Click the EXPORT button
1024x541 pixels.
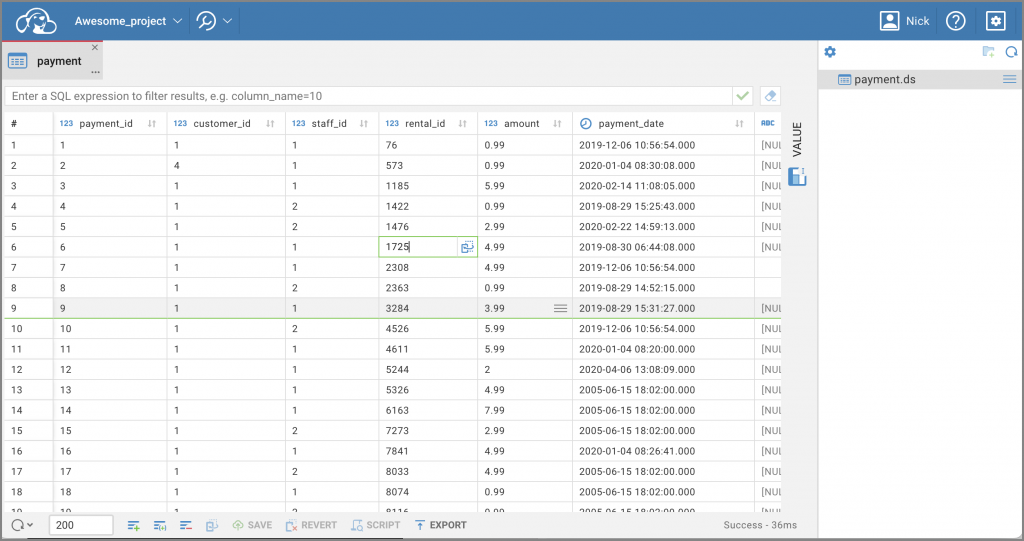coord(440,525)
